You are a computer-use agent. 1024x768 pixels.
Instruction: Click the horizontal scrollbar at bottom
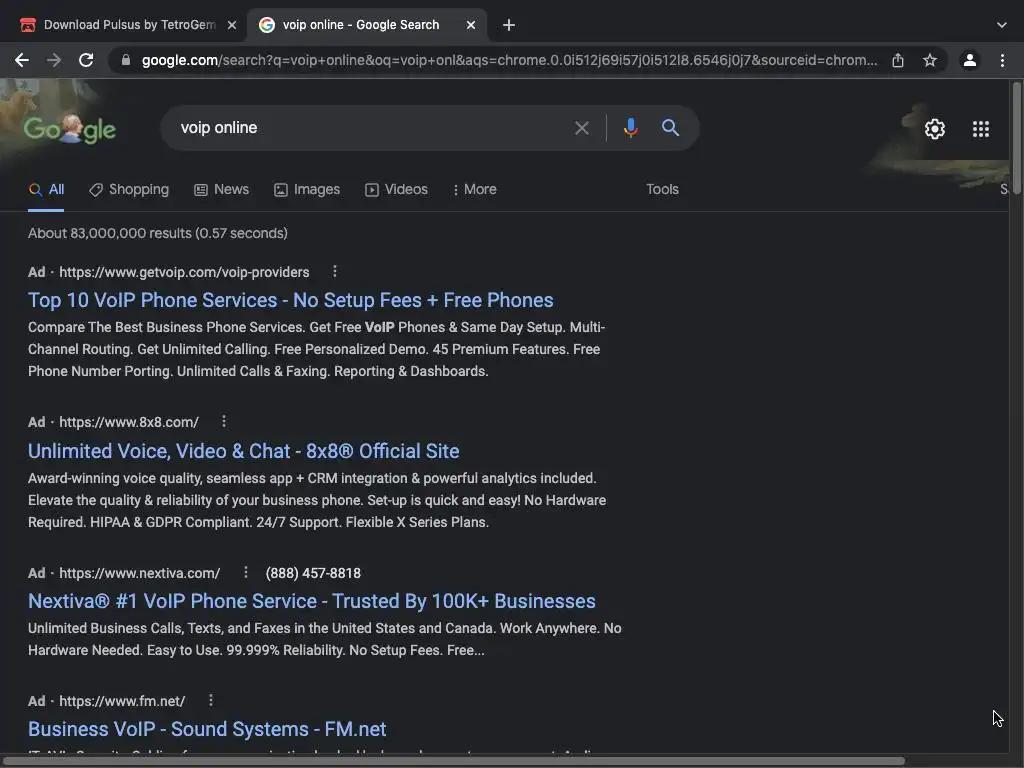click(x=453, y=761)
